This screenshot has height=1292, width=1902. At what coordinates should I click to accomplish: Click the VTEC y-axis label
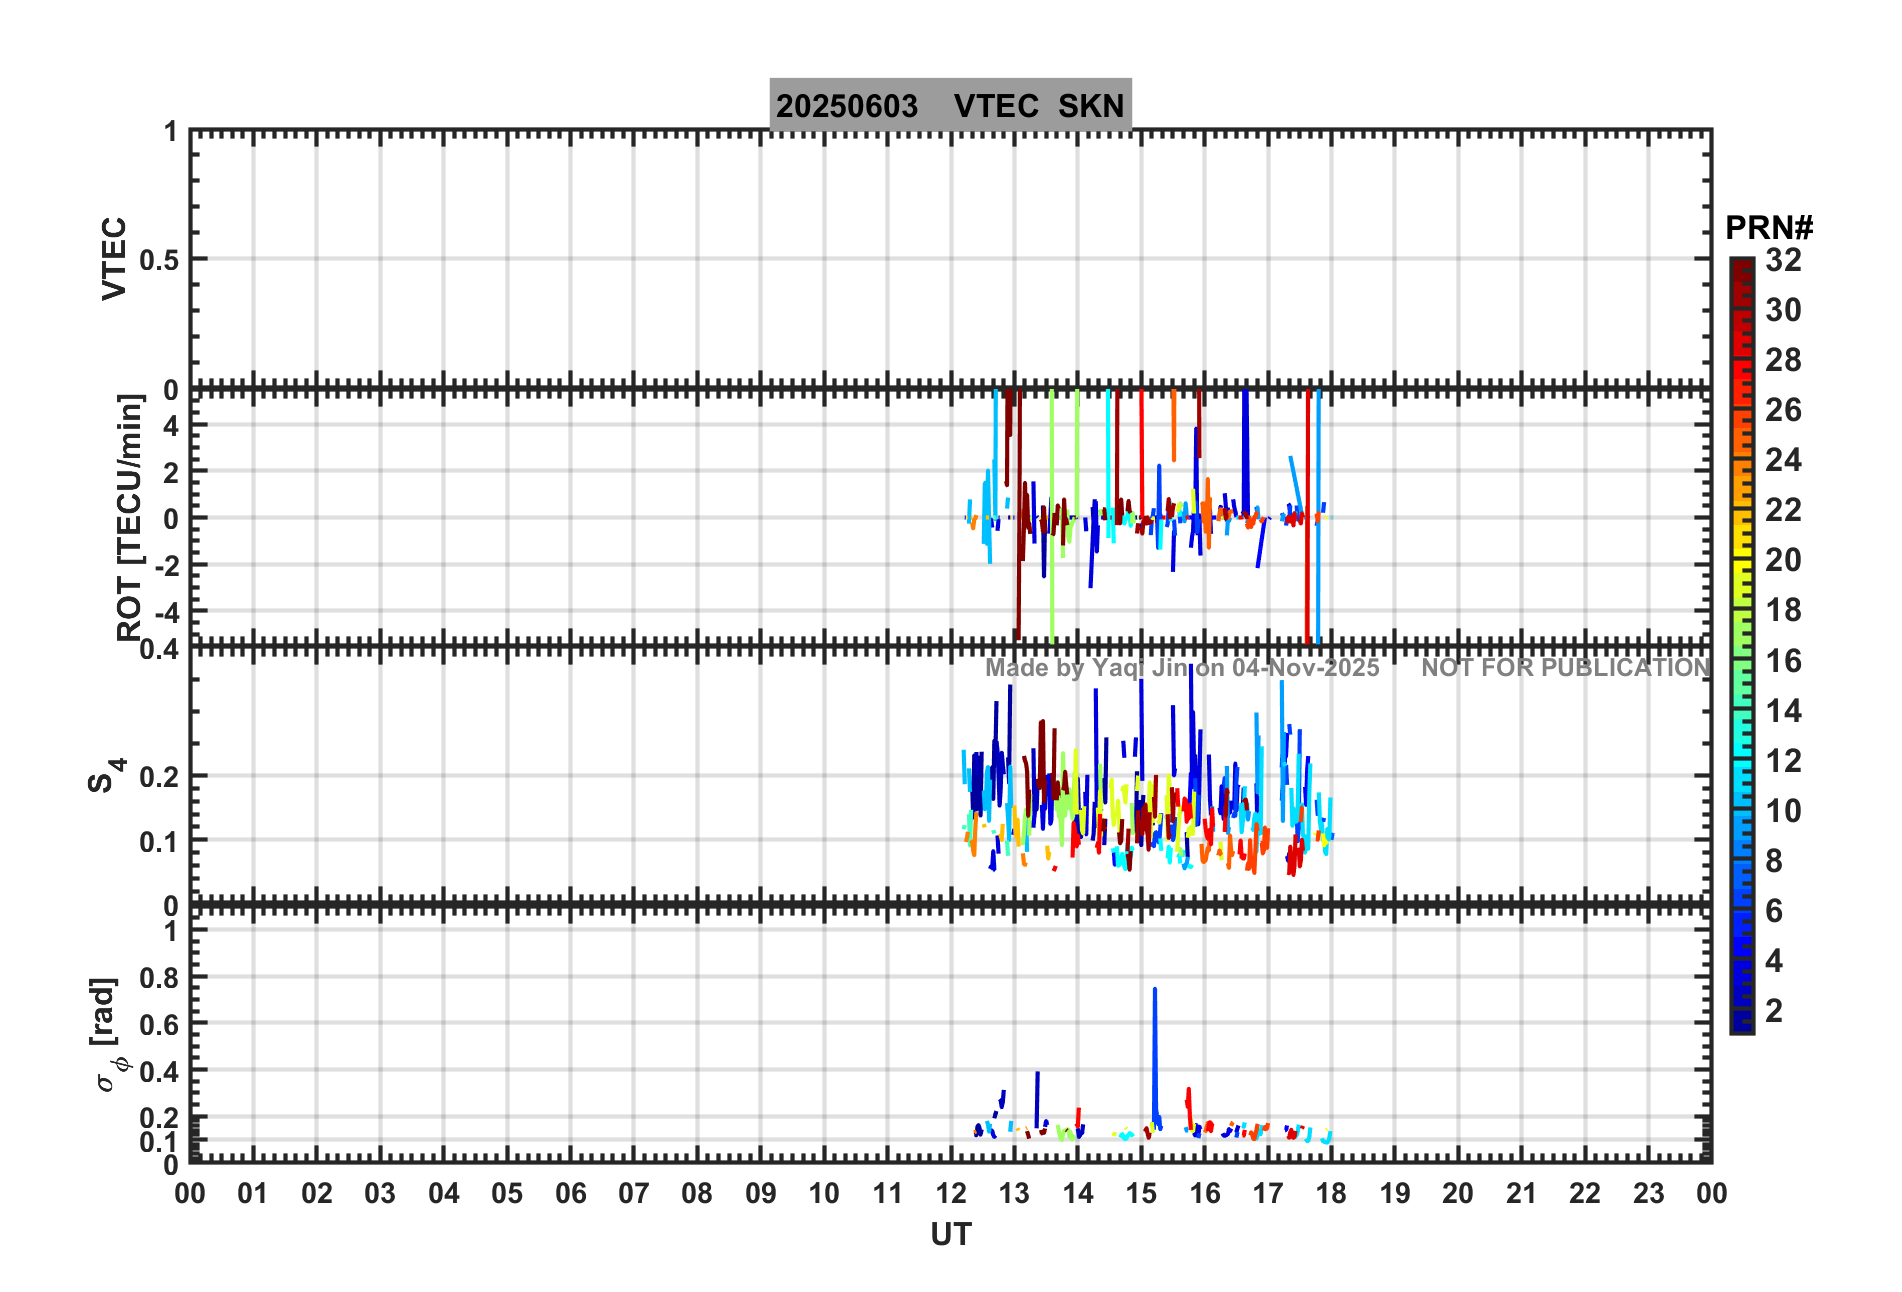click(x=115, y=258)
